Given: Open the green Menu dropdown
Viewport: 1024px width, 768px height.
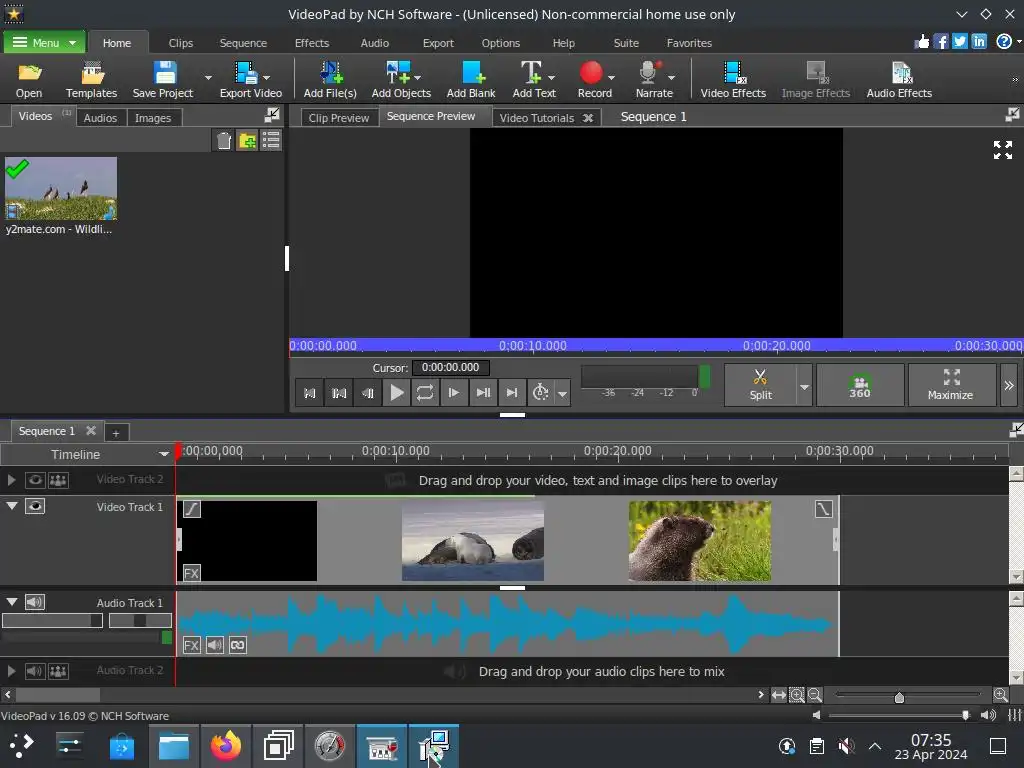Looking at the screenshot, I should click(44, 42).
